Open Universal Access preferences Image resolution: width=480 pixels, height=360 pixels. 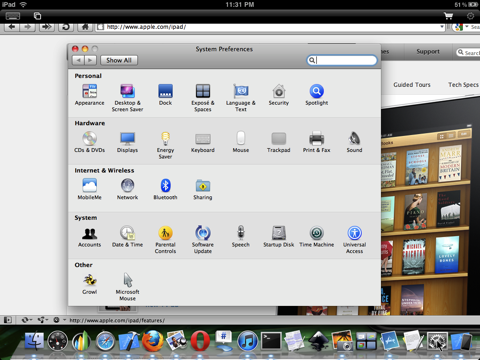point(354,239)
